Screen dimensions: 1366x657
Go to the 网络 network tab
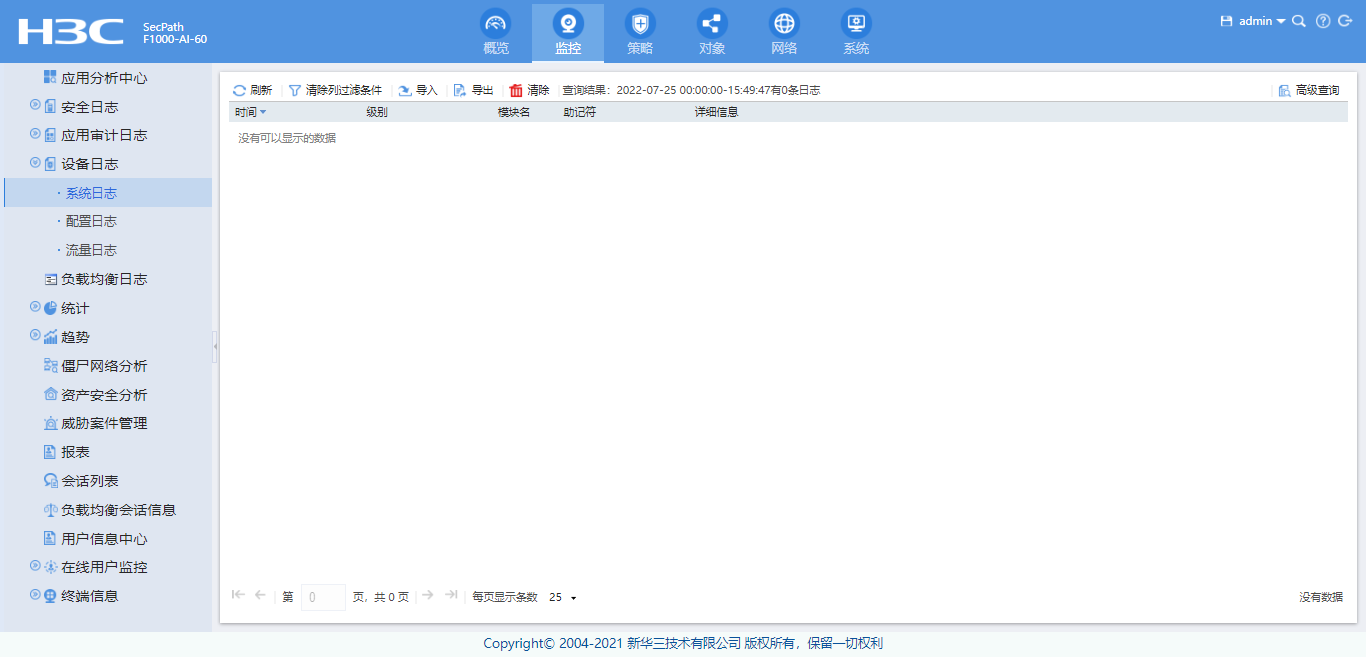pyautogui.click(x=784, y=32)
